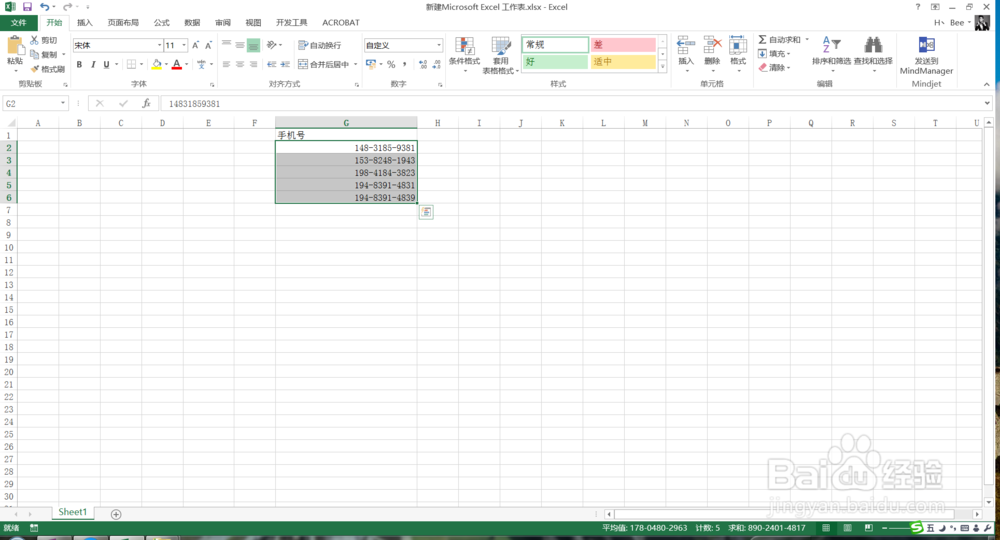
Task: Open the font size dropdown
Action: [x=184, y=45]
